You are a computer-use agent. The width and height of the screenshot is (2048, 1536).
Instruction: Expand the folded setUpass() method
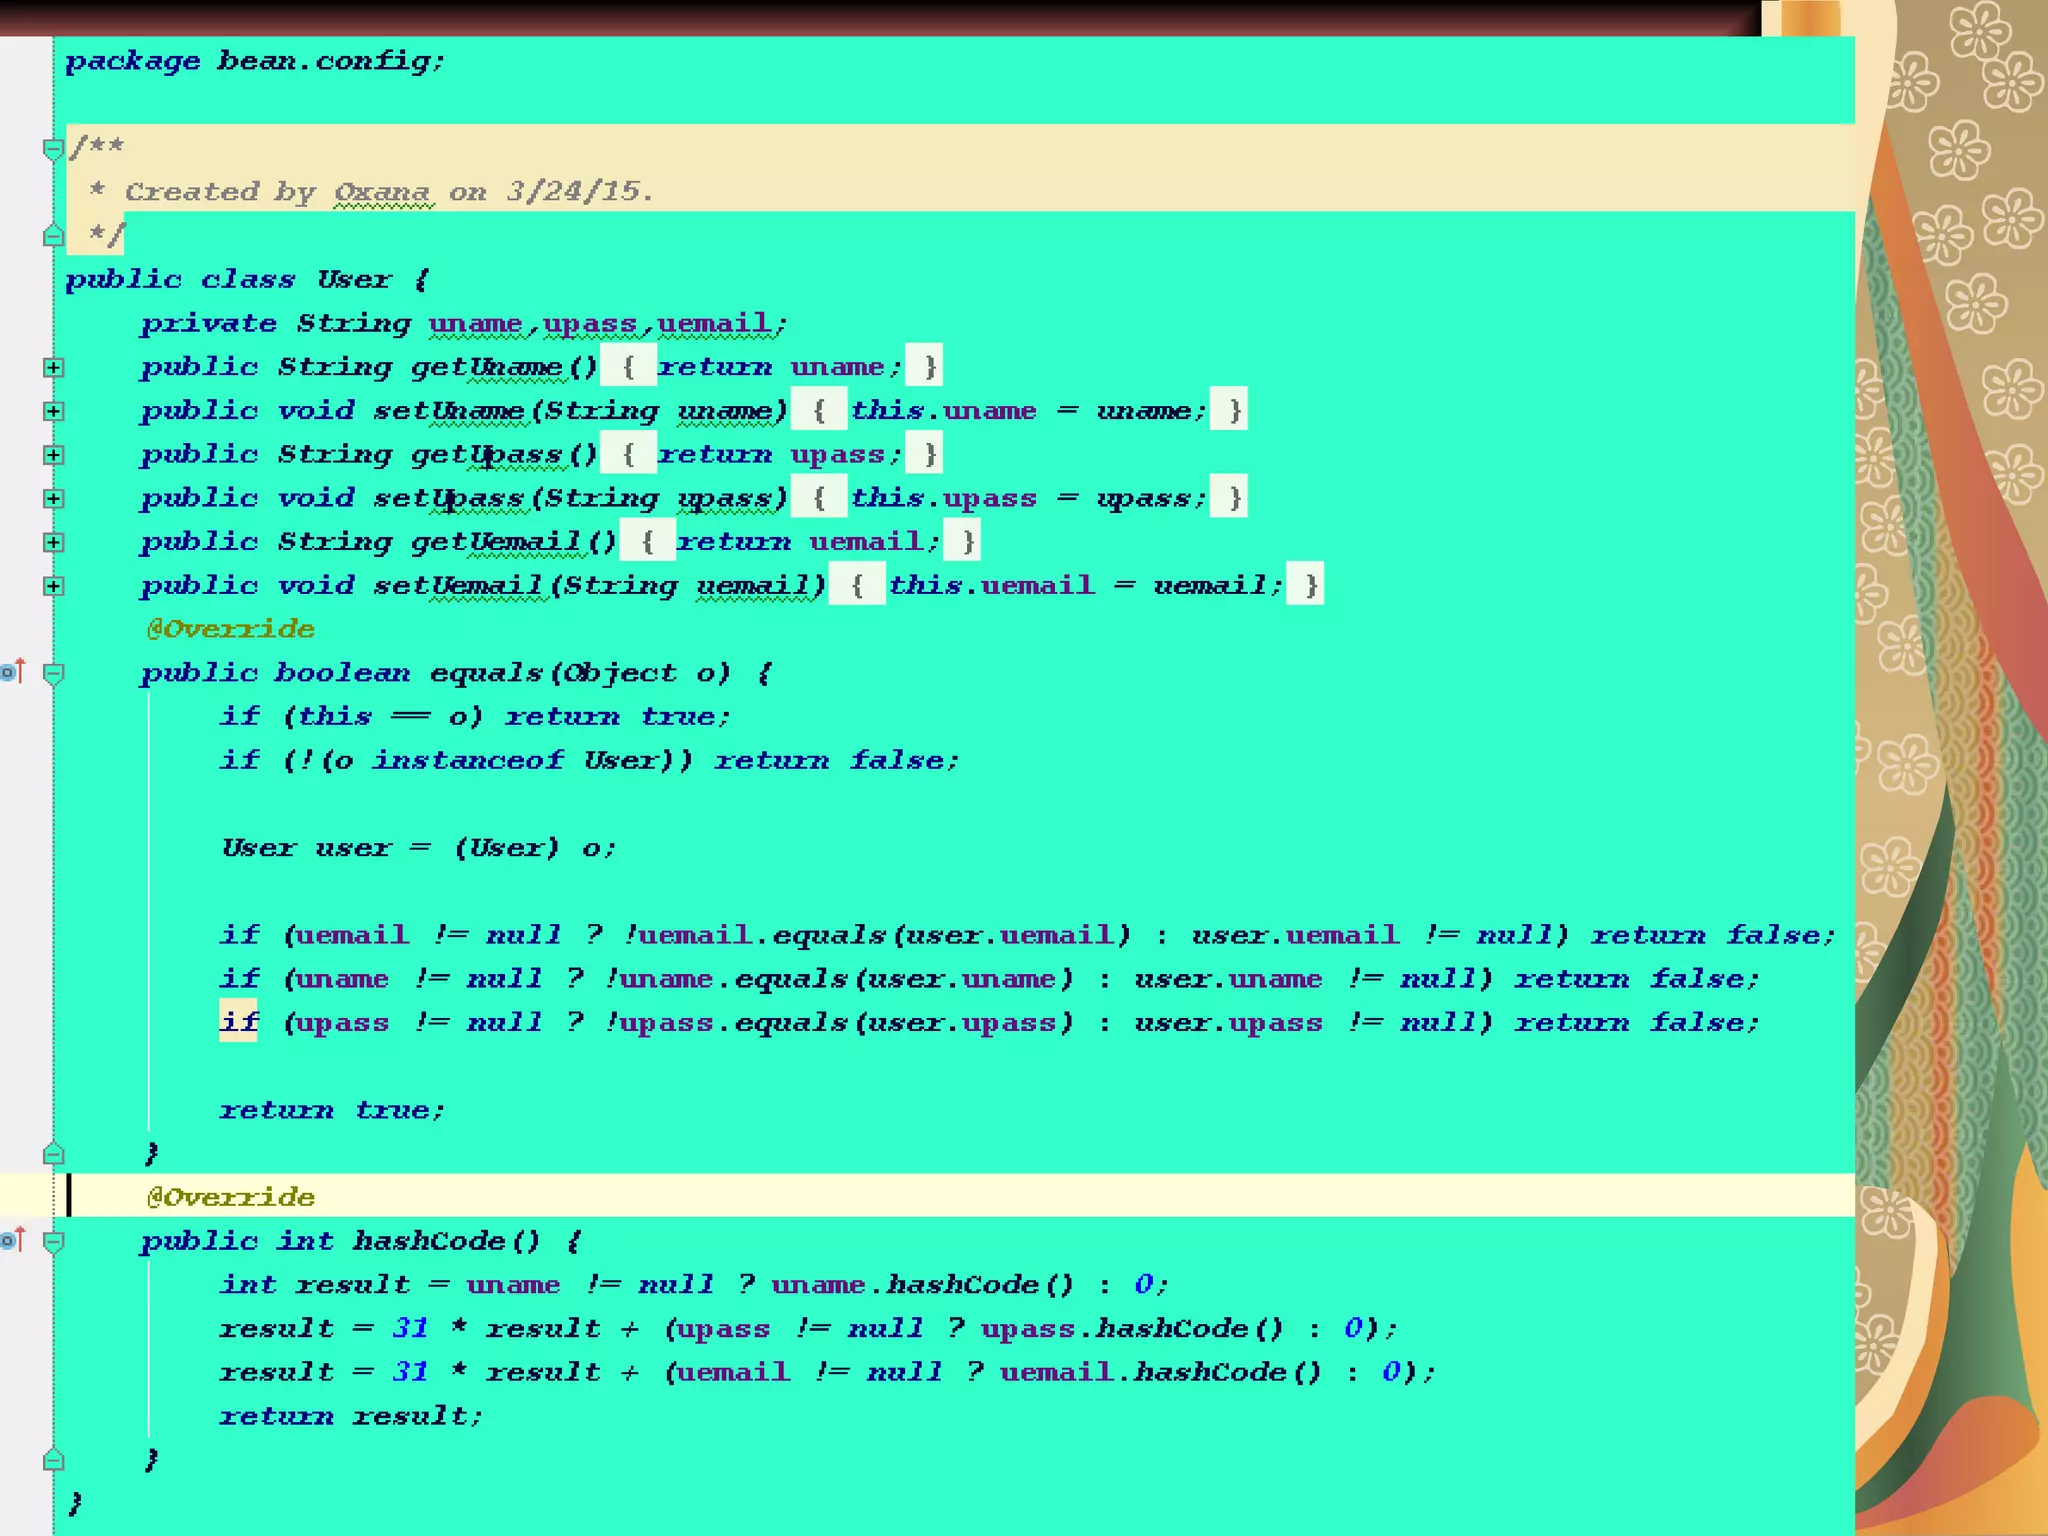(54, 499)
